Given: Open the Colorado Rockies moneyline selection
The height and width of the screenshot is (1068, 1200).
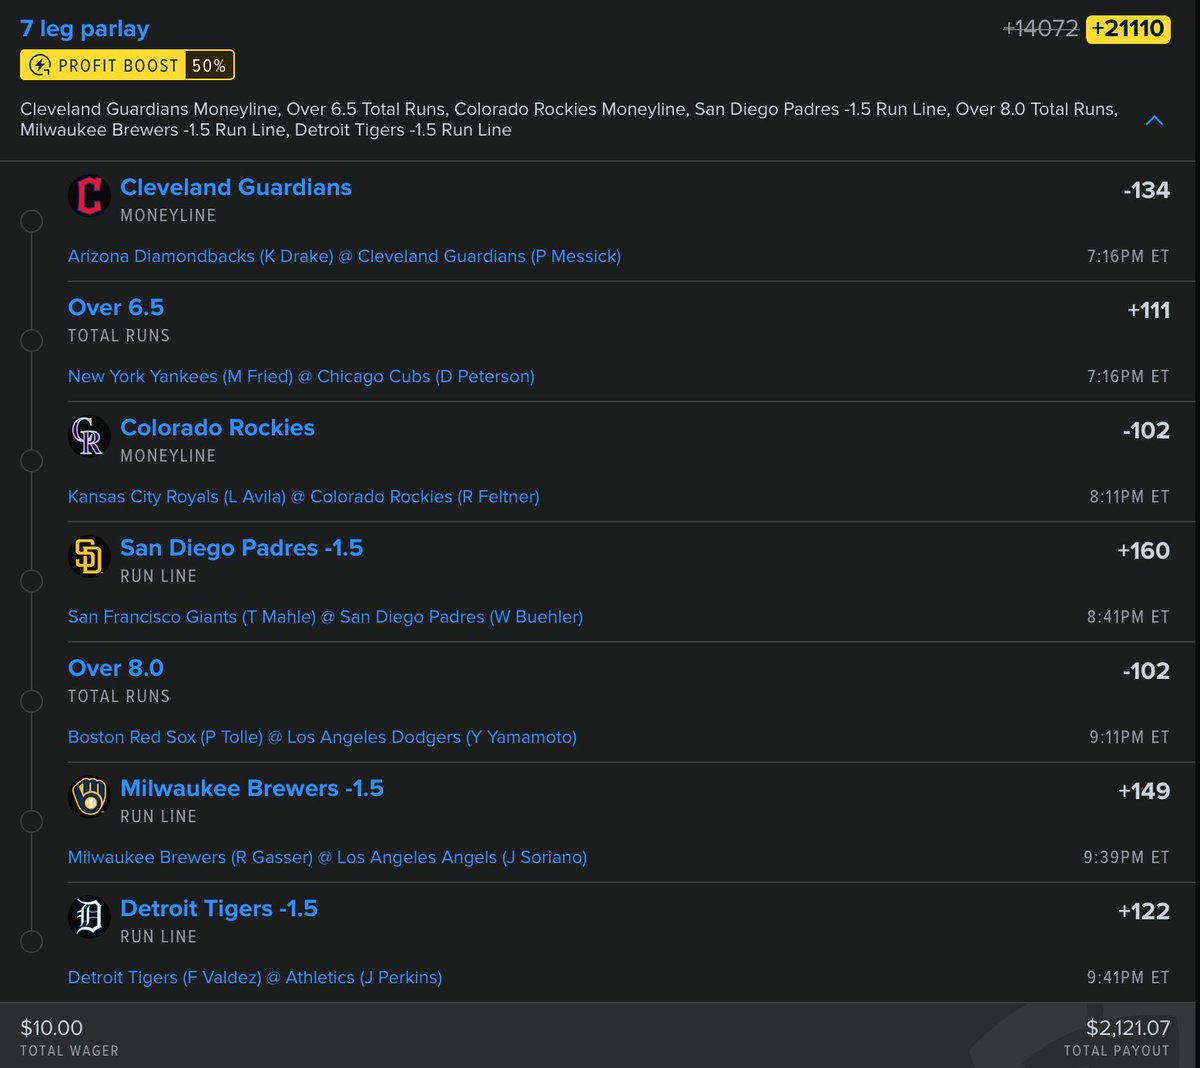Looking at the screenshot, I should click(x=217, y=427).
